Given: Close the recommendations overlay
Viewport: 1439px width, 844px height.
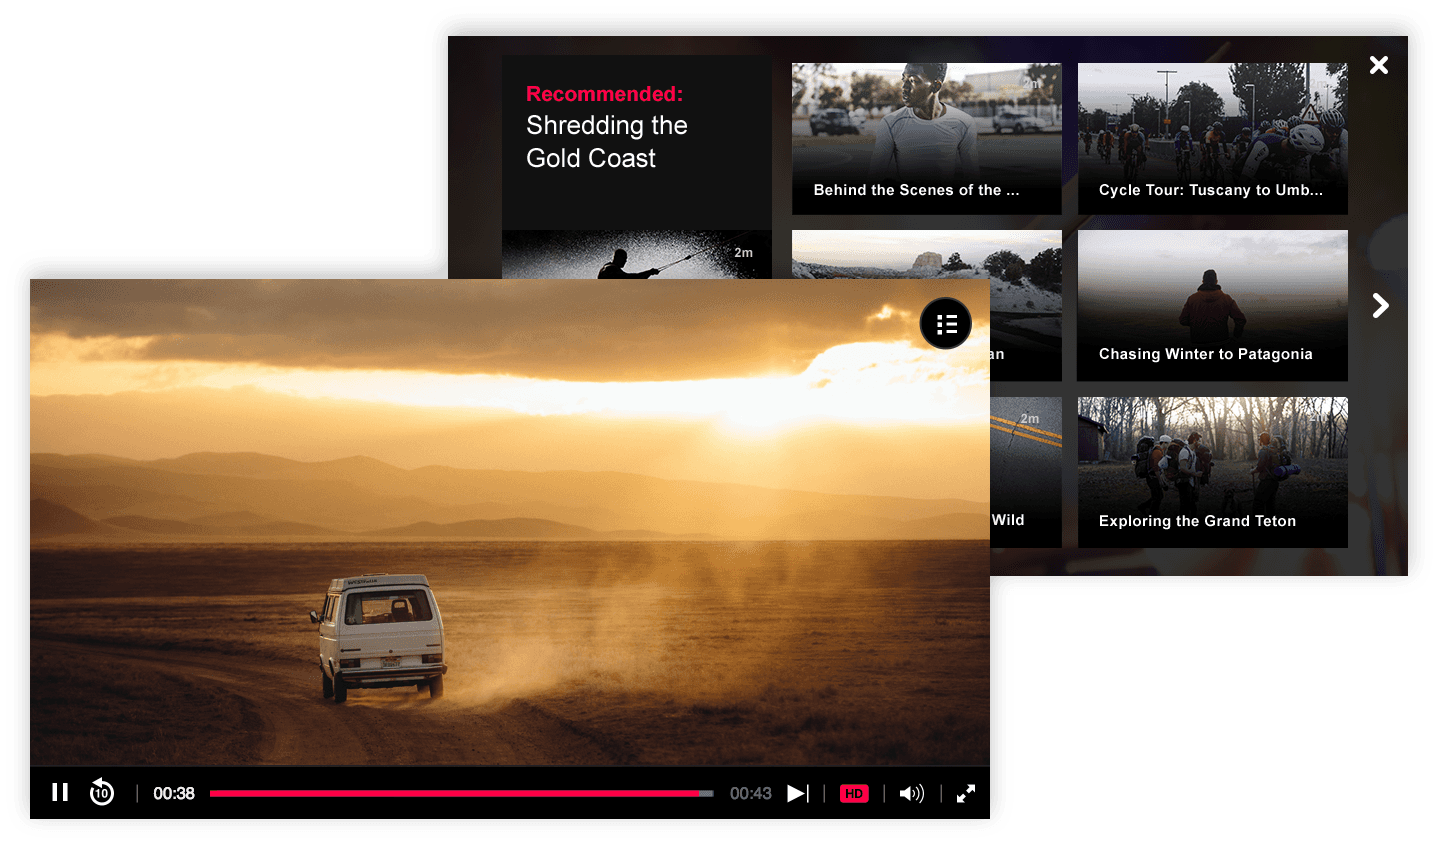Looking at the screenshot, I should 1378,65.
